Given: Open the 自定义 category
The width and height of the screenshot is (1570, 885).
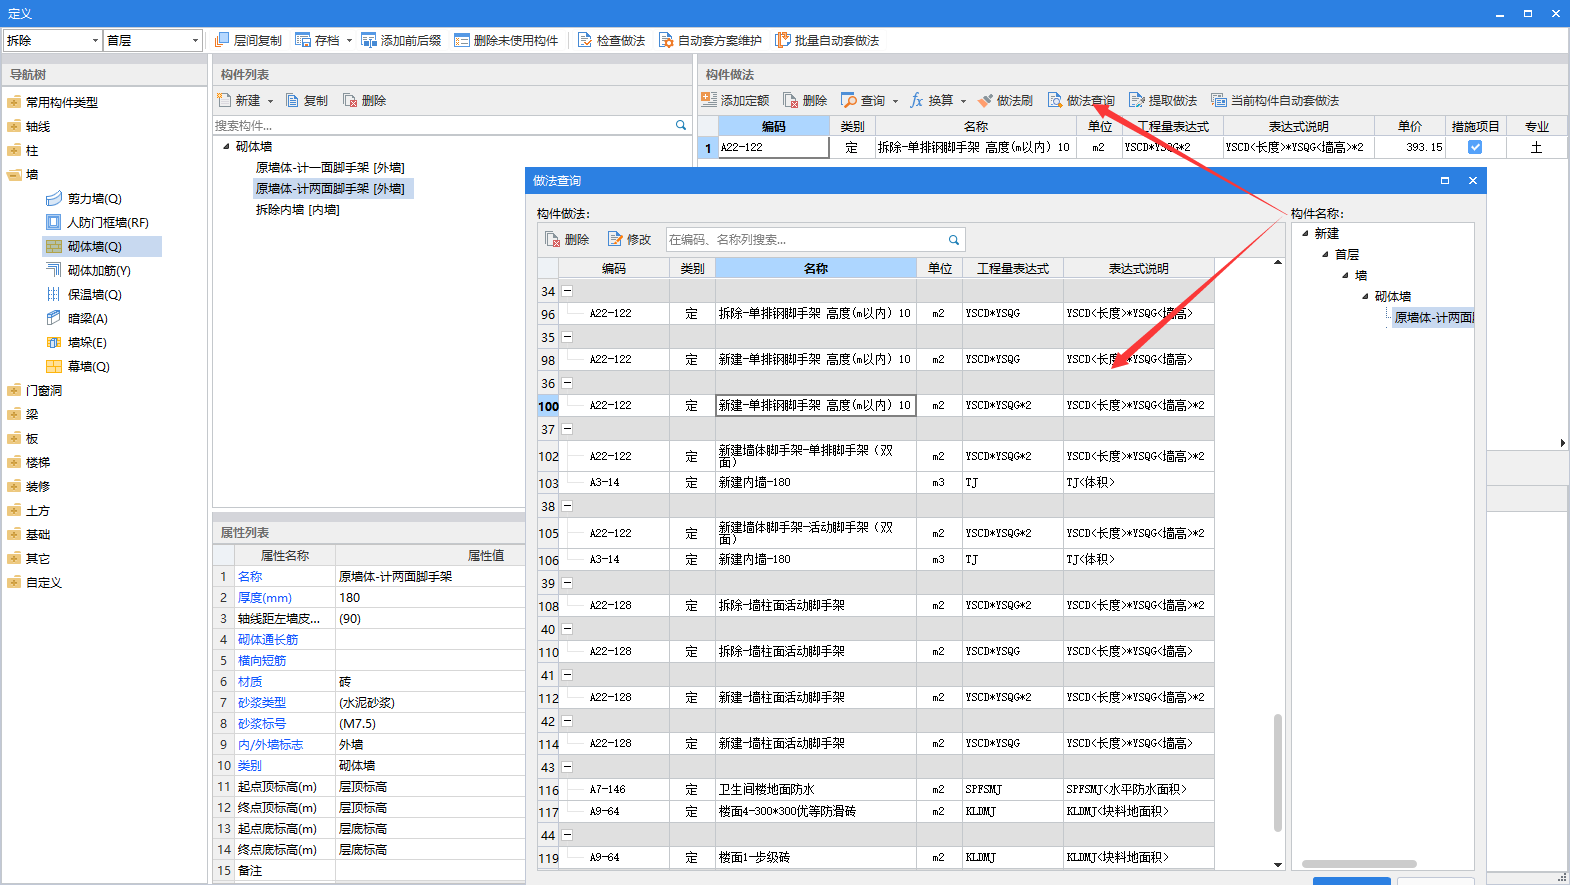Looking at the screenshot, I should coord(43,582).
